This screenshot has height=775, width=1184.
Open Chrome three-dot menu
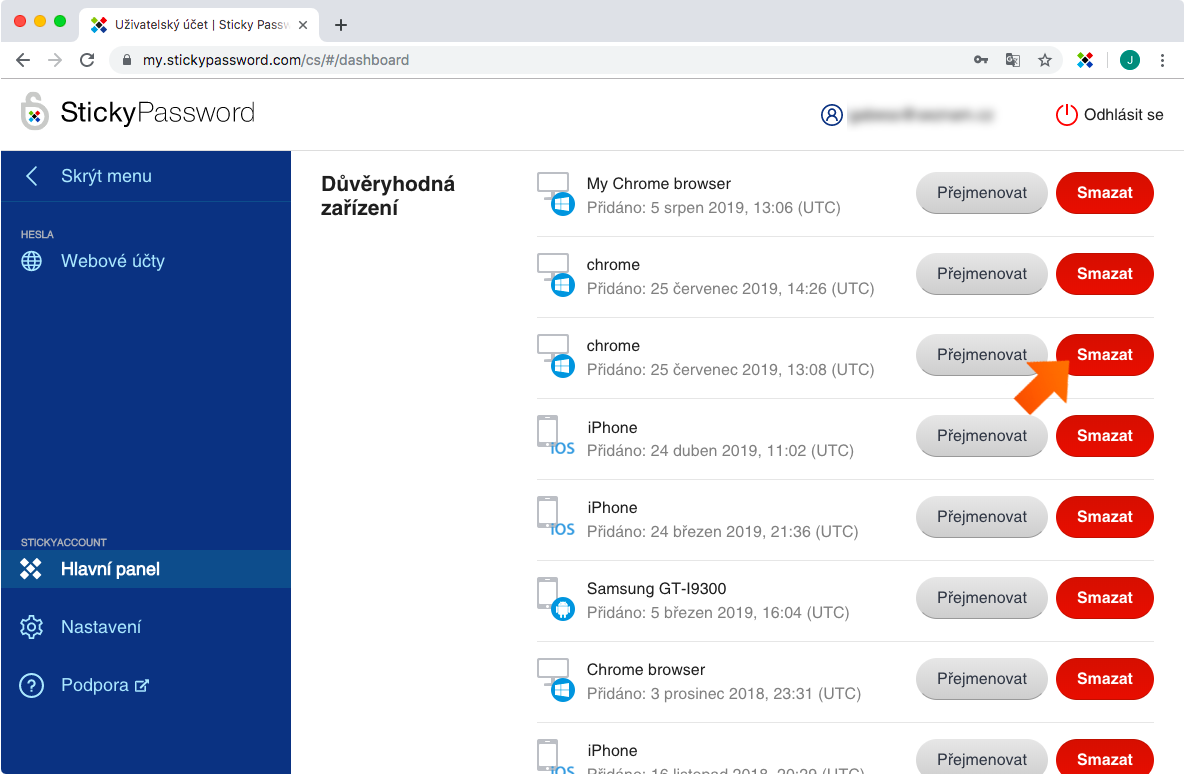(x=1162, y=60)
